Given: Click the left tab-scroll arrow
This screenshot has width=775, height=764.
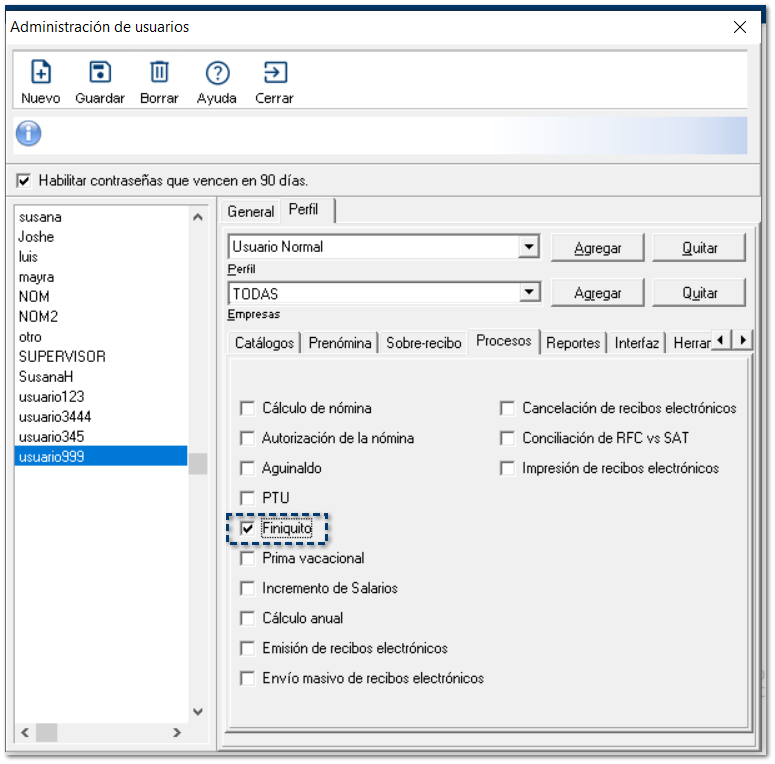Looking at the screenshot, I should [x=721, y=340].
